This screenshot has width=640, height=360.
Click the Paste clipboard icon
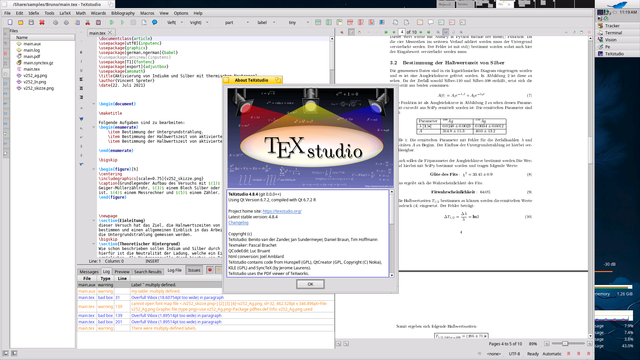coord(98,22)
